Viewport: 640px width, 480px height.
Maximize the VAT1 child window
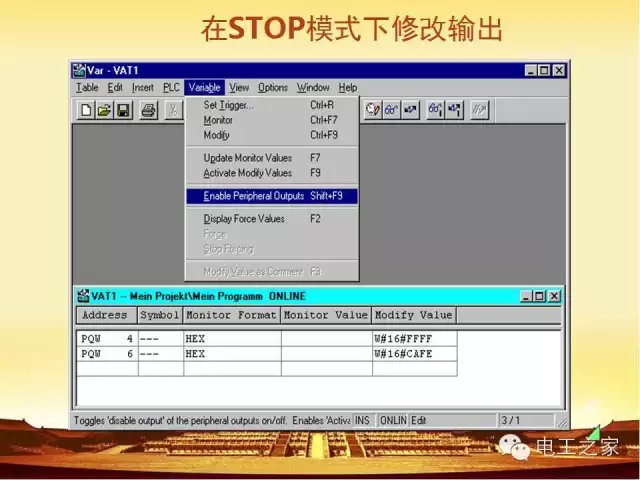point(539,297)
